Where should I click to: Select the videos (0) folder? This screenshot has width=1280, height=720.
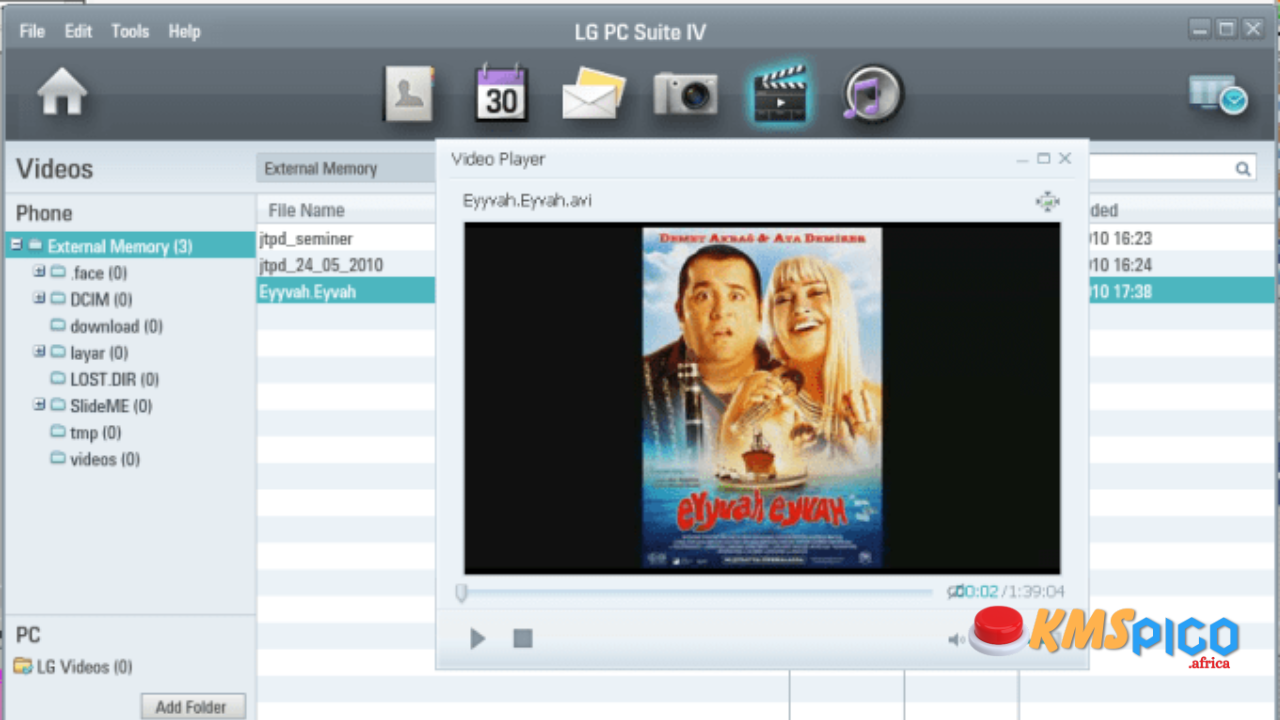tap(105, 459)
